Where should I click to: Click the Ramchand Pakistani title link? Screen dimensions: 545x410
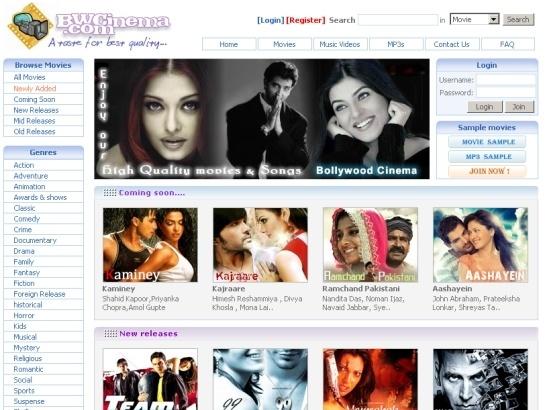point(361,288)
